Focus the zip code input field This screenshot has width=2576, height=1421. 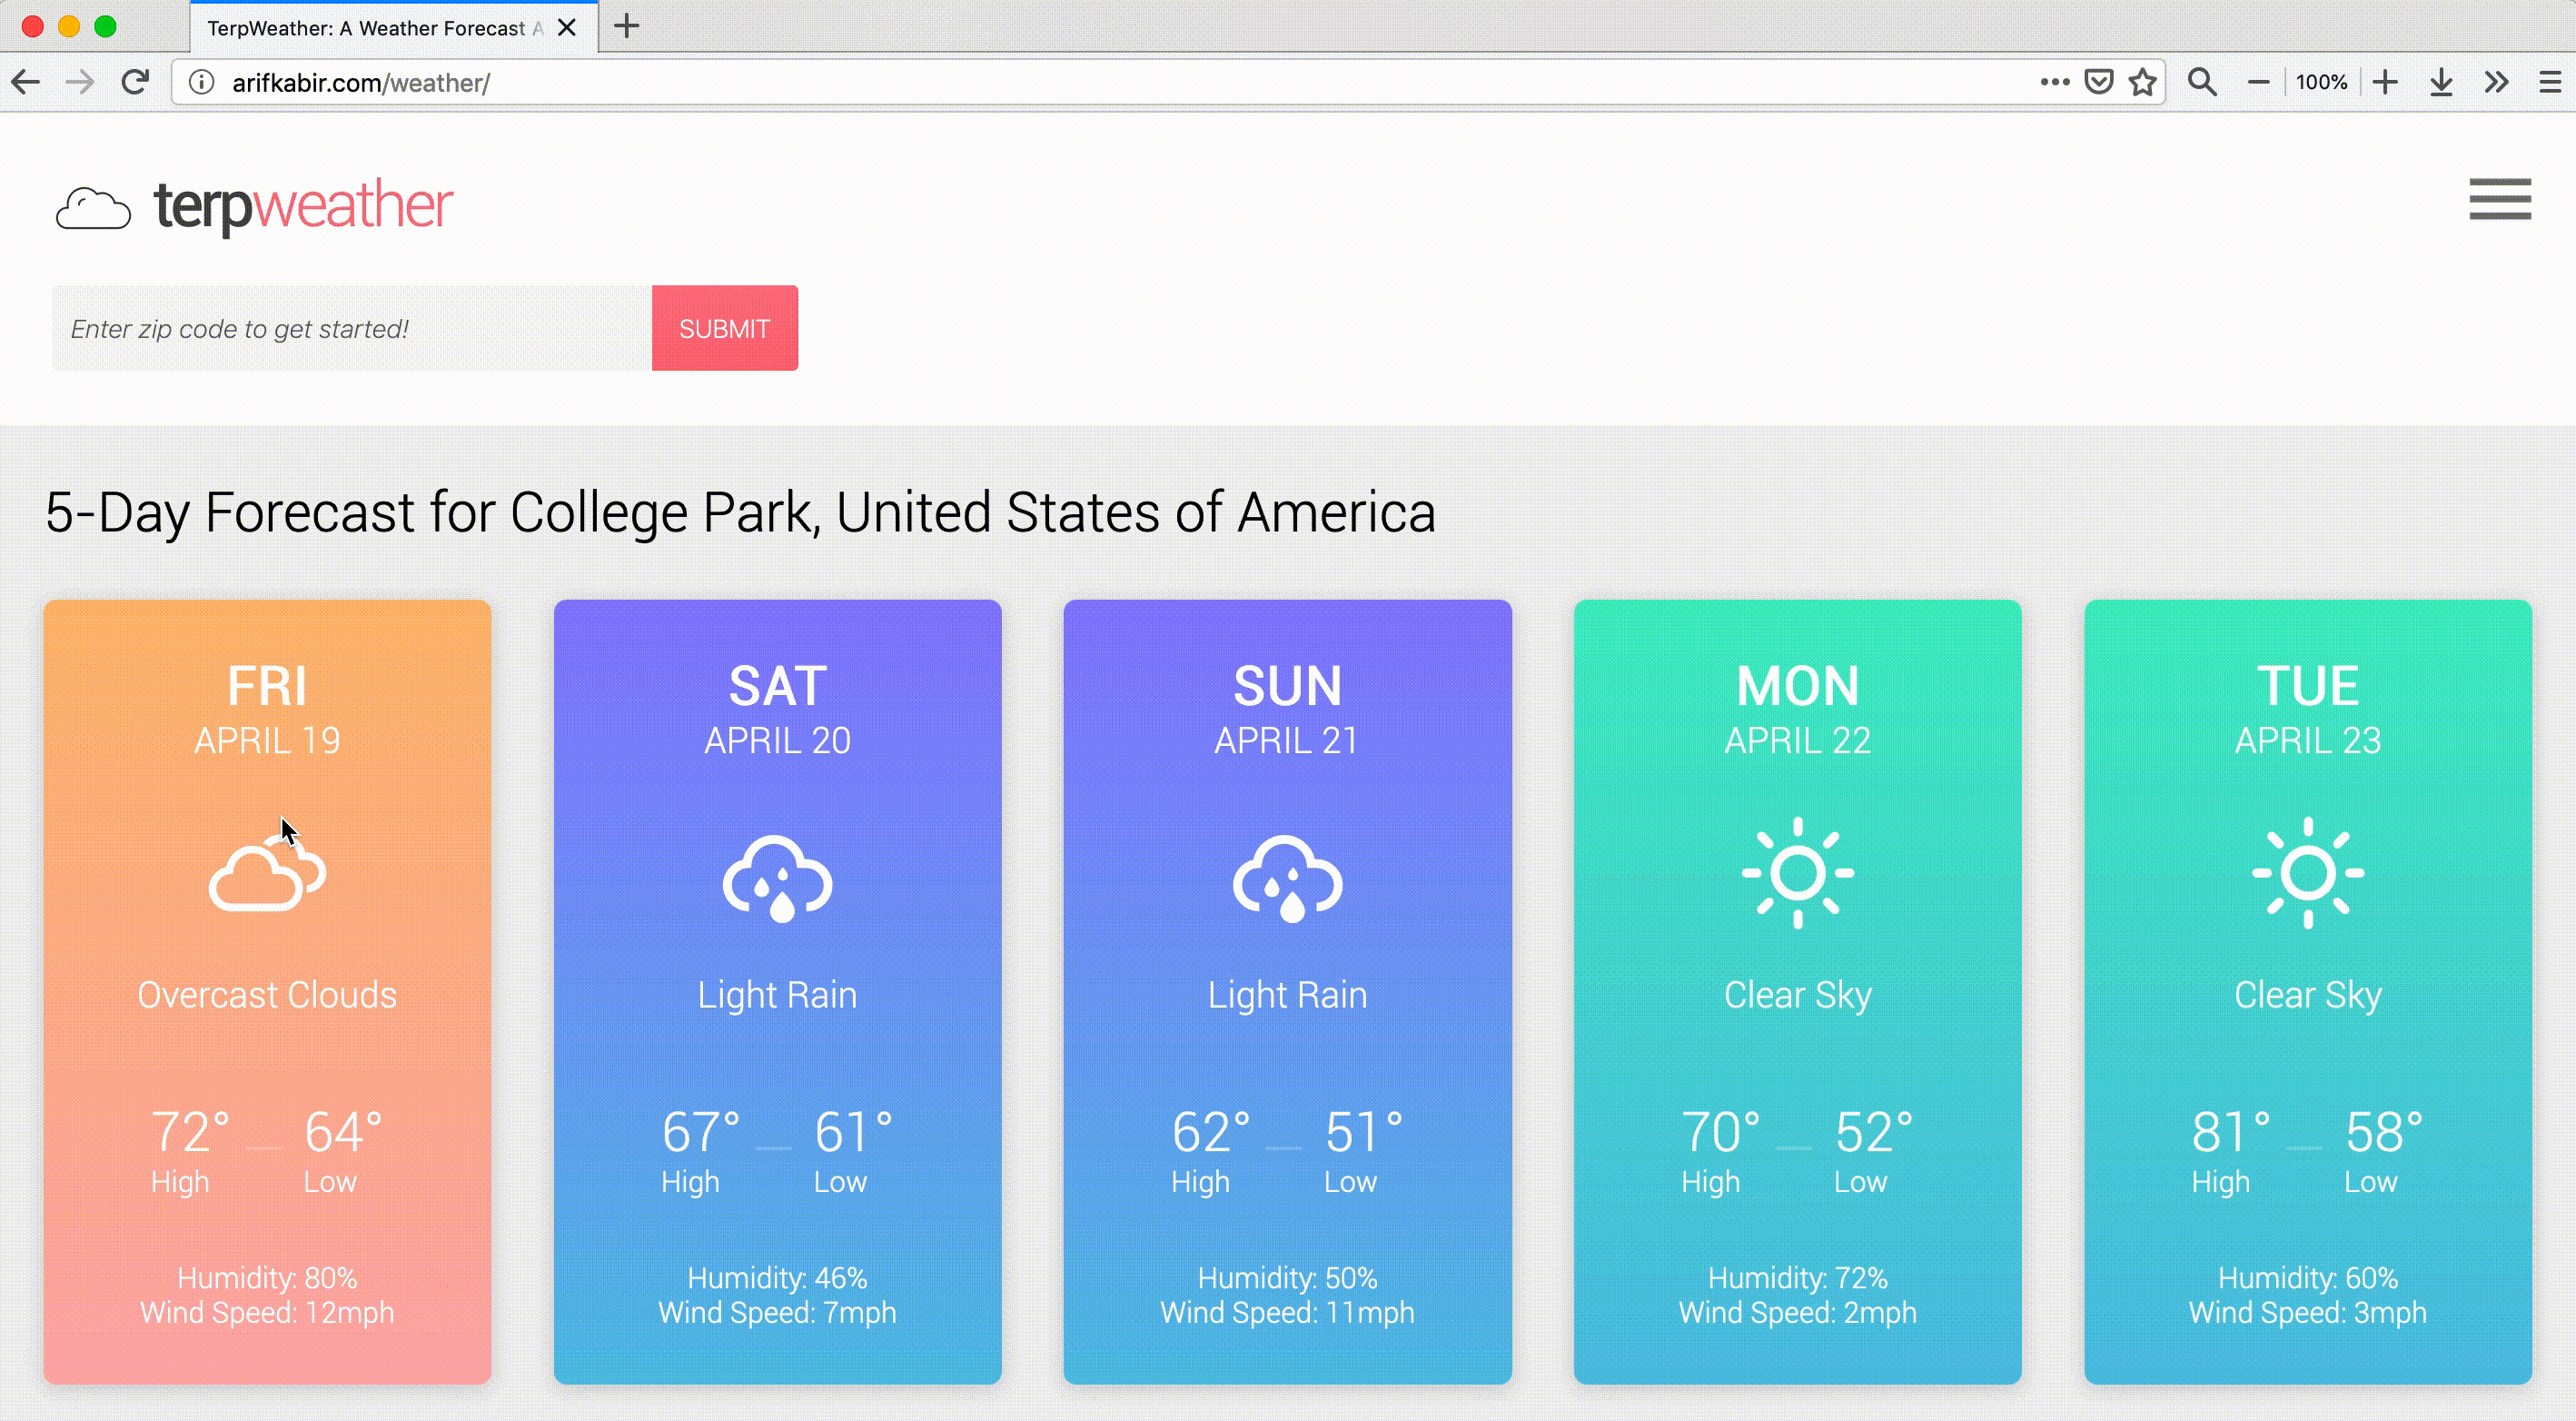click(x=352, y=328)
